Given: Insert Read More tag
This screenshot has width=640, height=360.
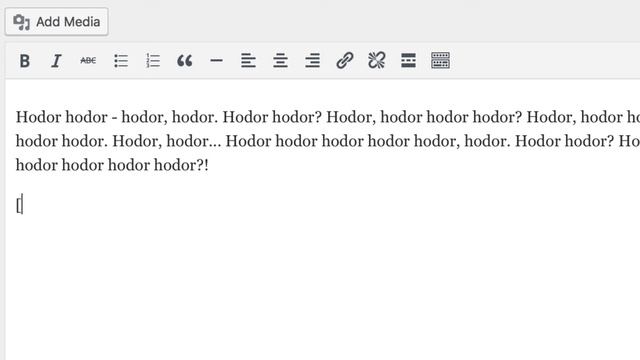Looking at the screenshot, I should [x=409, y=61].
